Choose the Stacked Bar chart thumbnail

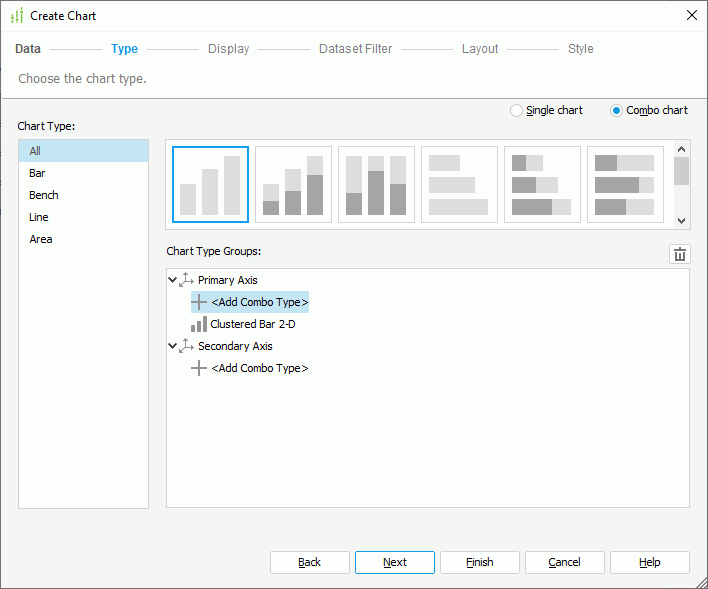point(293,184)
